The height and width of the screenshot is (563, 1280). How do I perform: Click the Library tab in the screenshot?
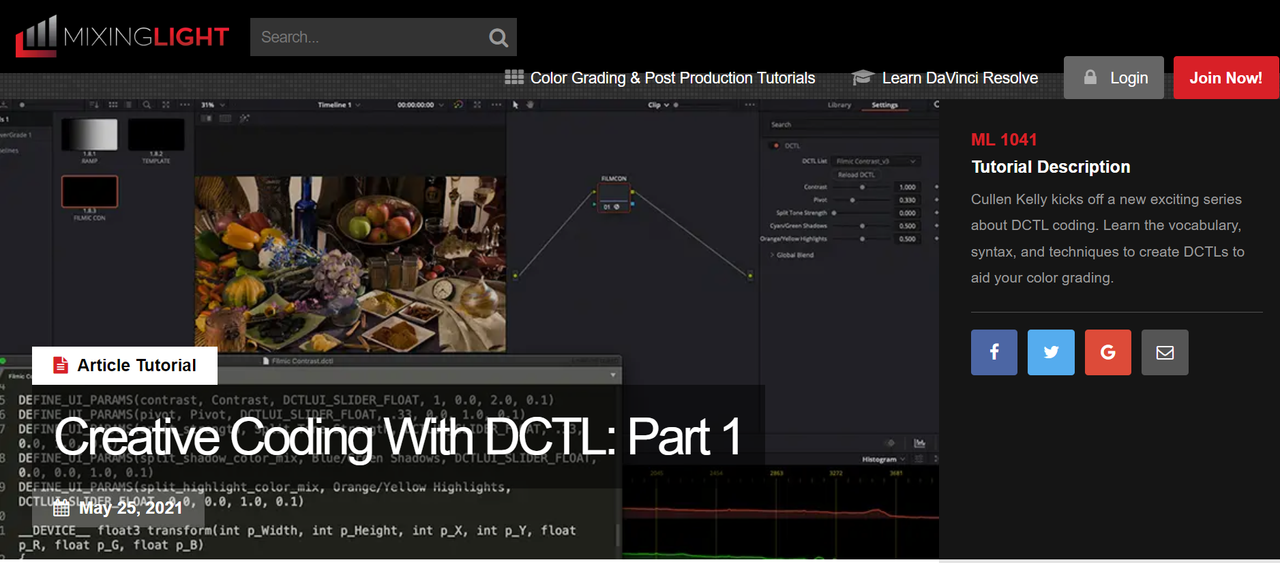click(839, 105)
